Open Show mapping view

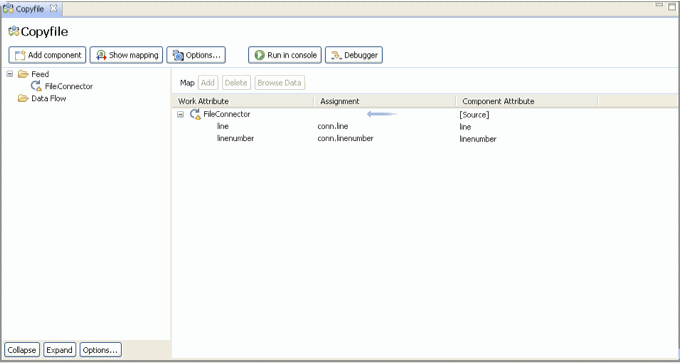(126, 55)
